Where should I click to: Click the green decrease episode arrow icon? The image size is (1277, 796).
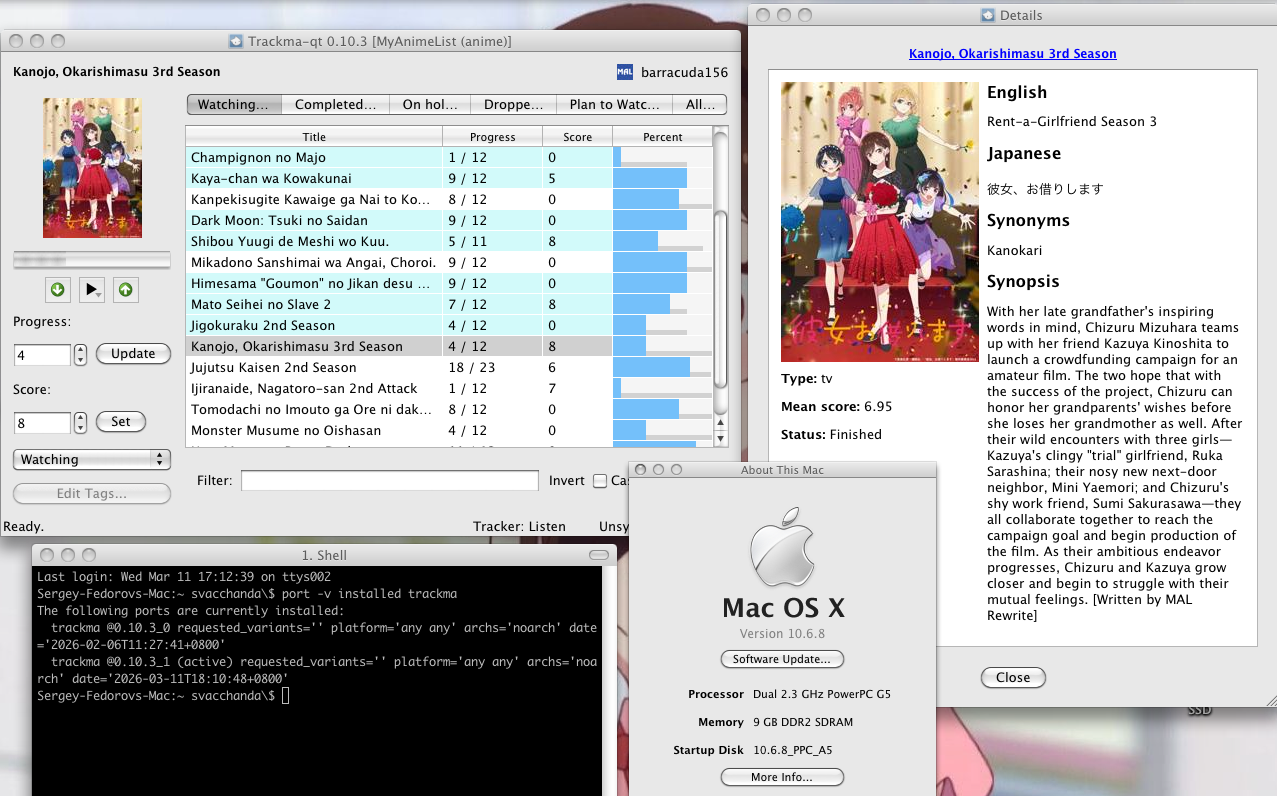[x=58, y=290]
